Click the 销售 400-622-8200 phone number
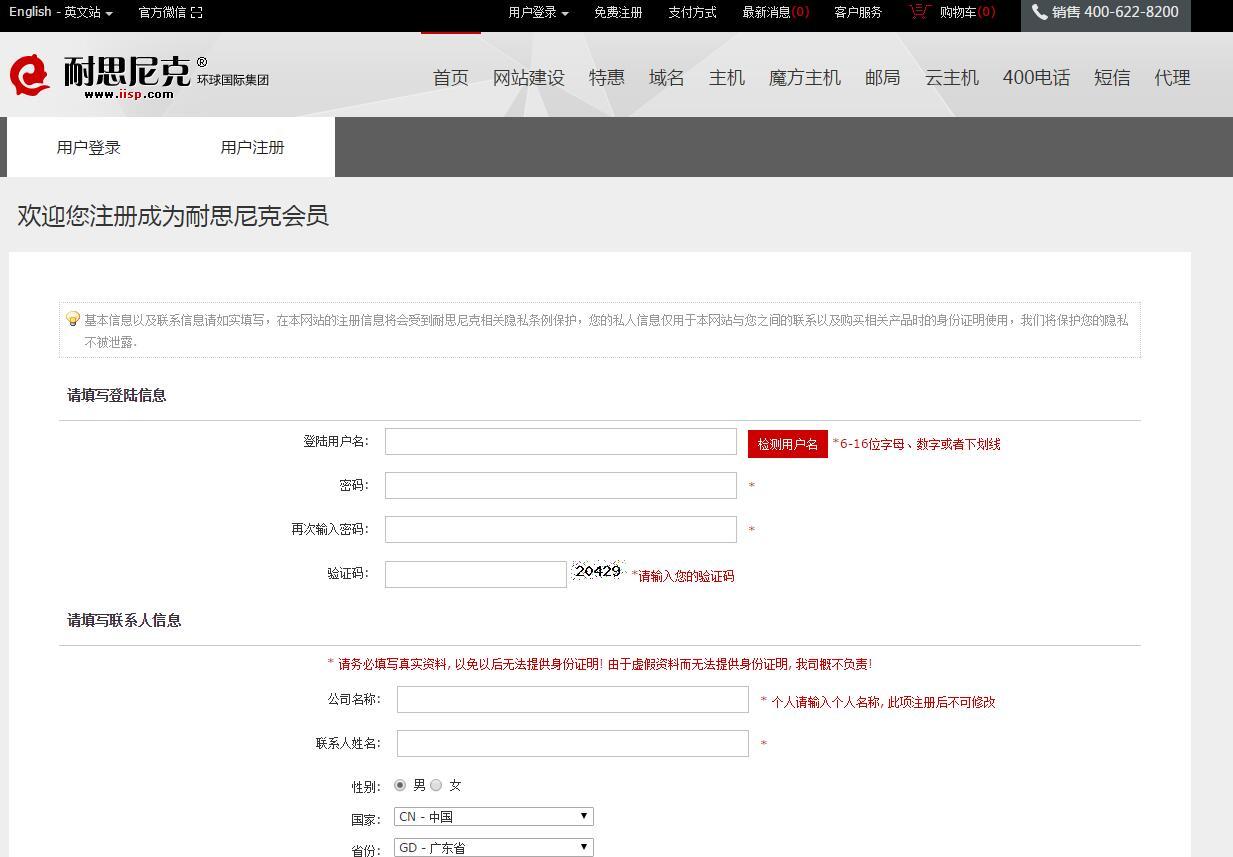The height and width of the screenshot is (857, 1233). point(1115,12)
